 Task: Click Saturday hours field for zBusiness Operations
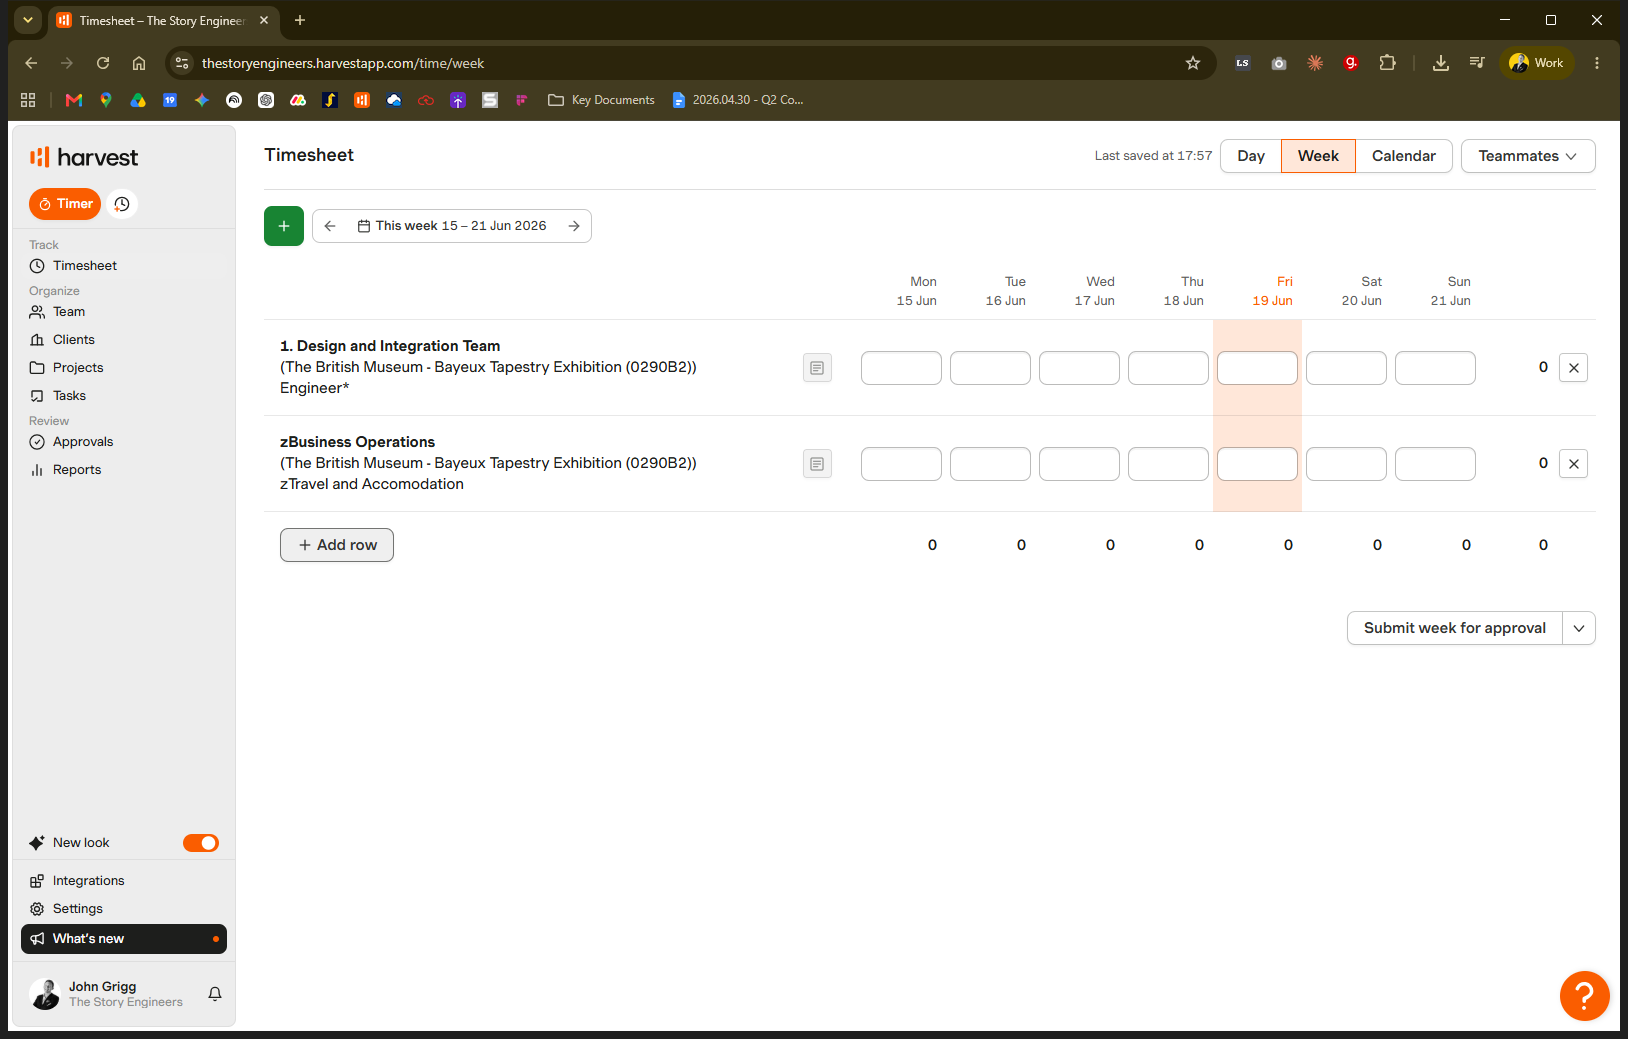click(1346, 464)
